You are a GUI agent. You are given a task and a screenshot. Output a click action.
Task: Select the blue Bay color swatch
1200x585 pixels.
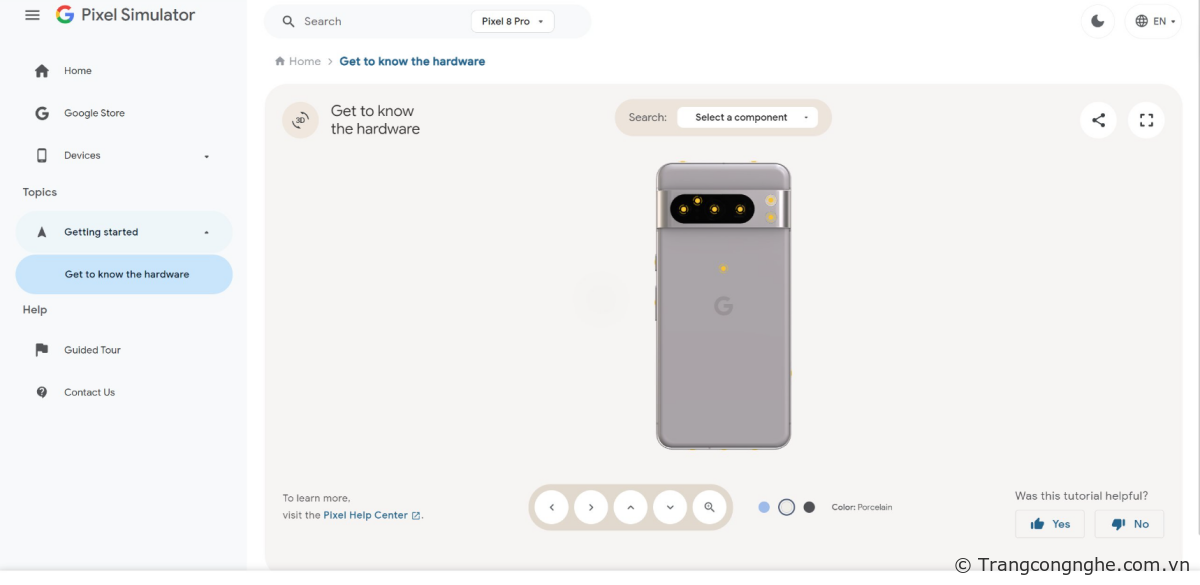point(764,507)
